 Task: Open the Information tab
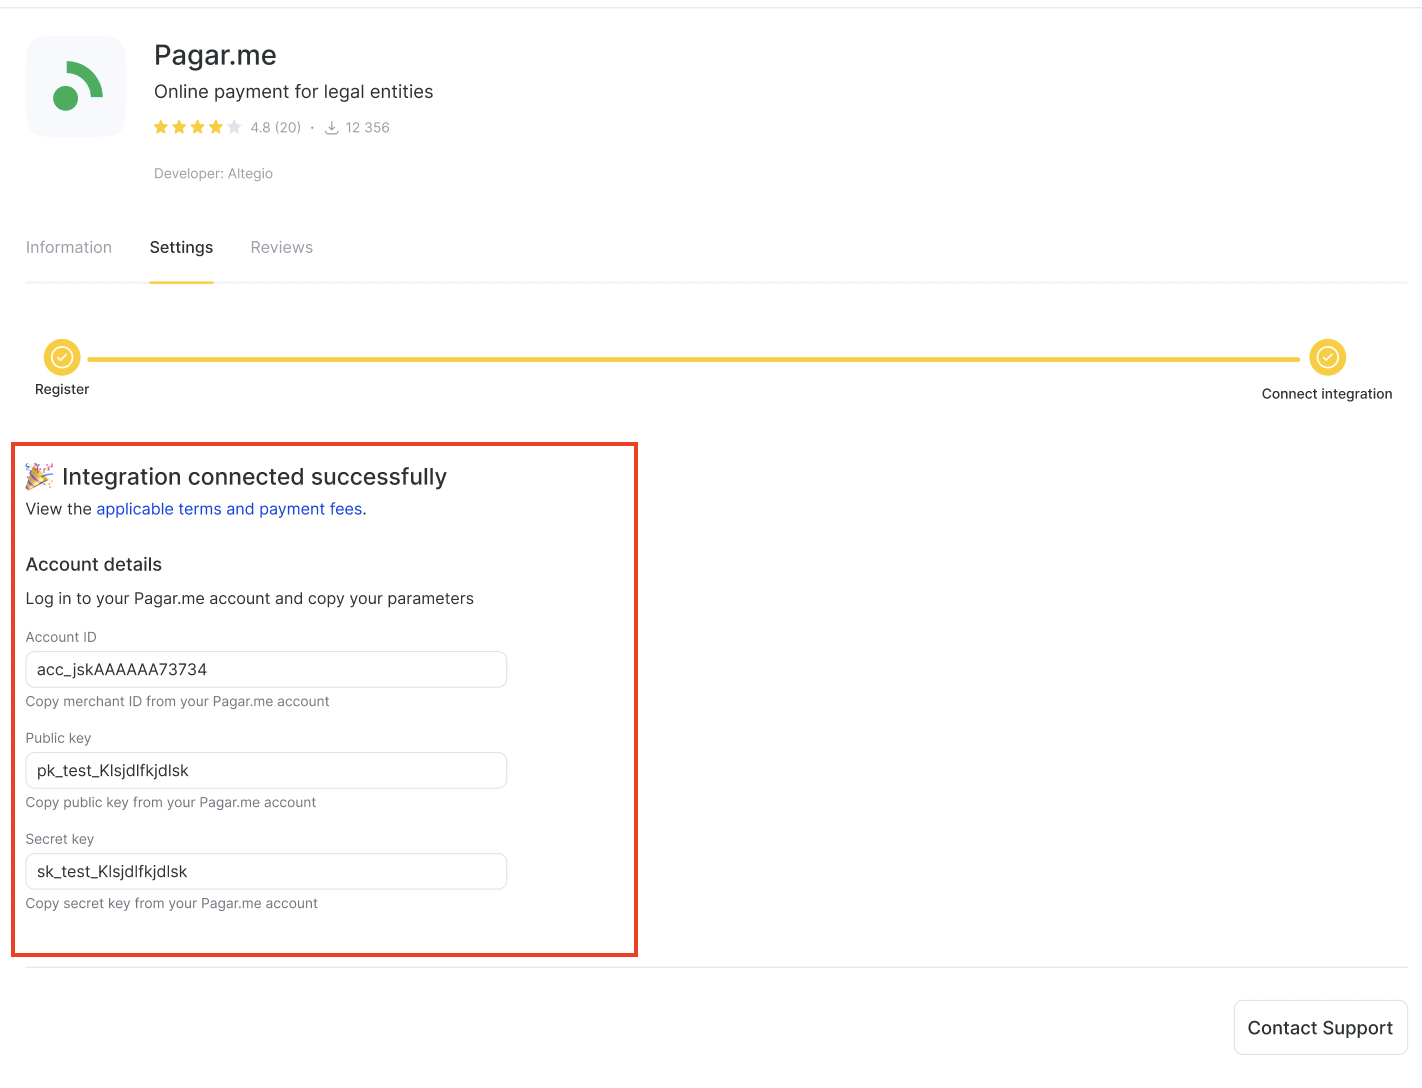(69, 247)
